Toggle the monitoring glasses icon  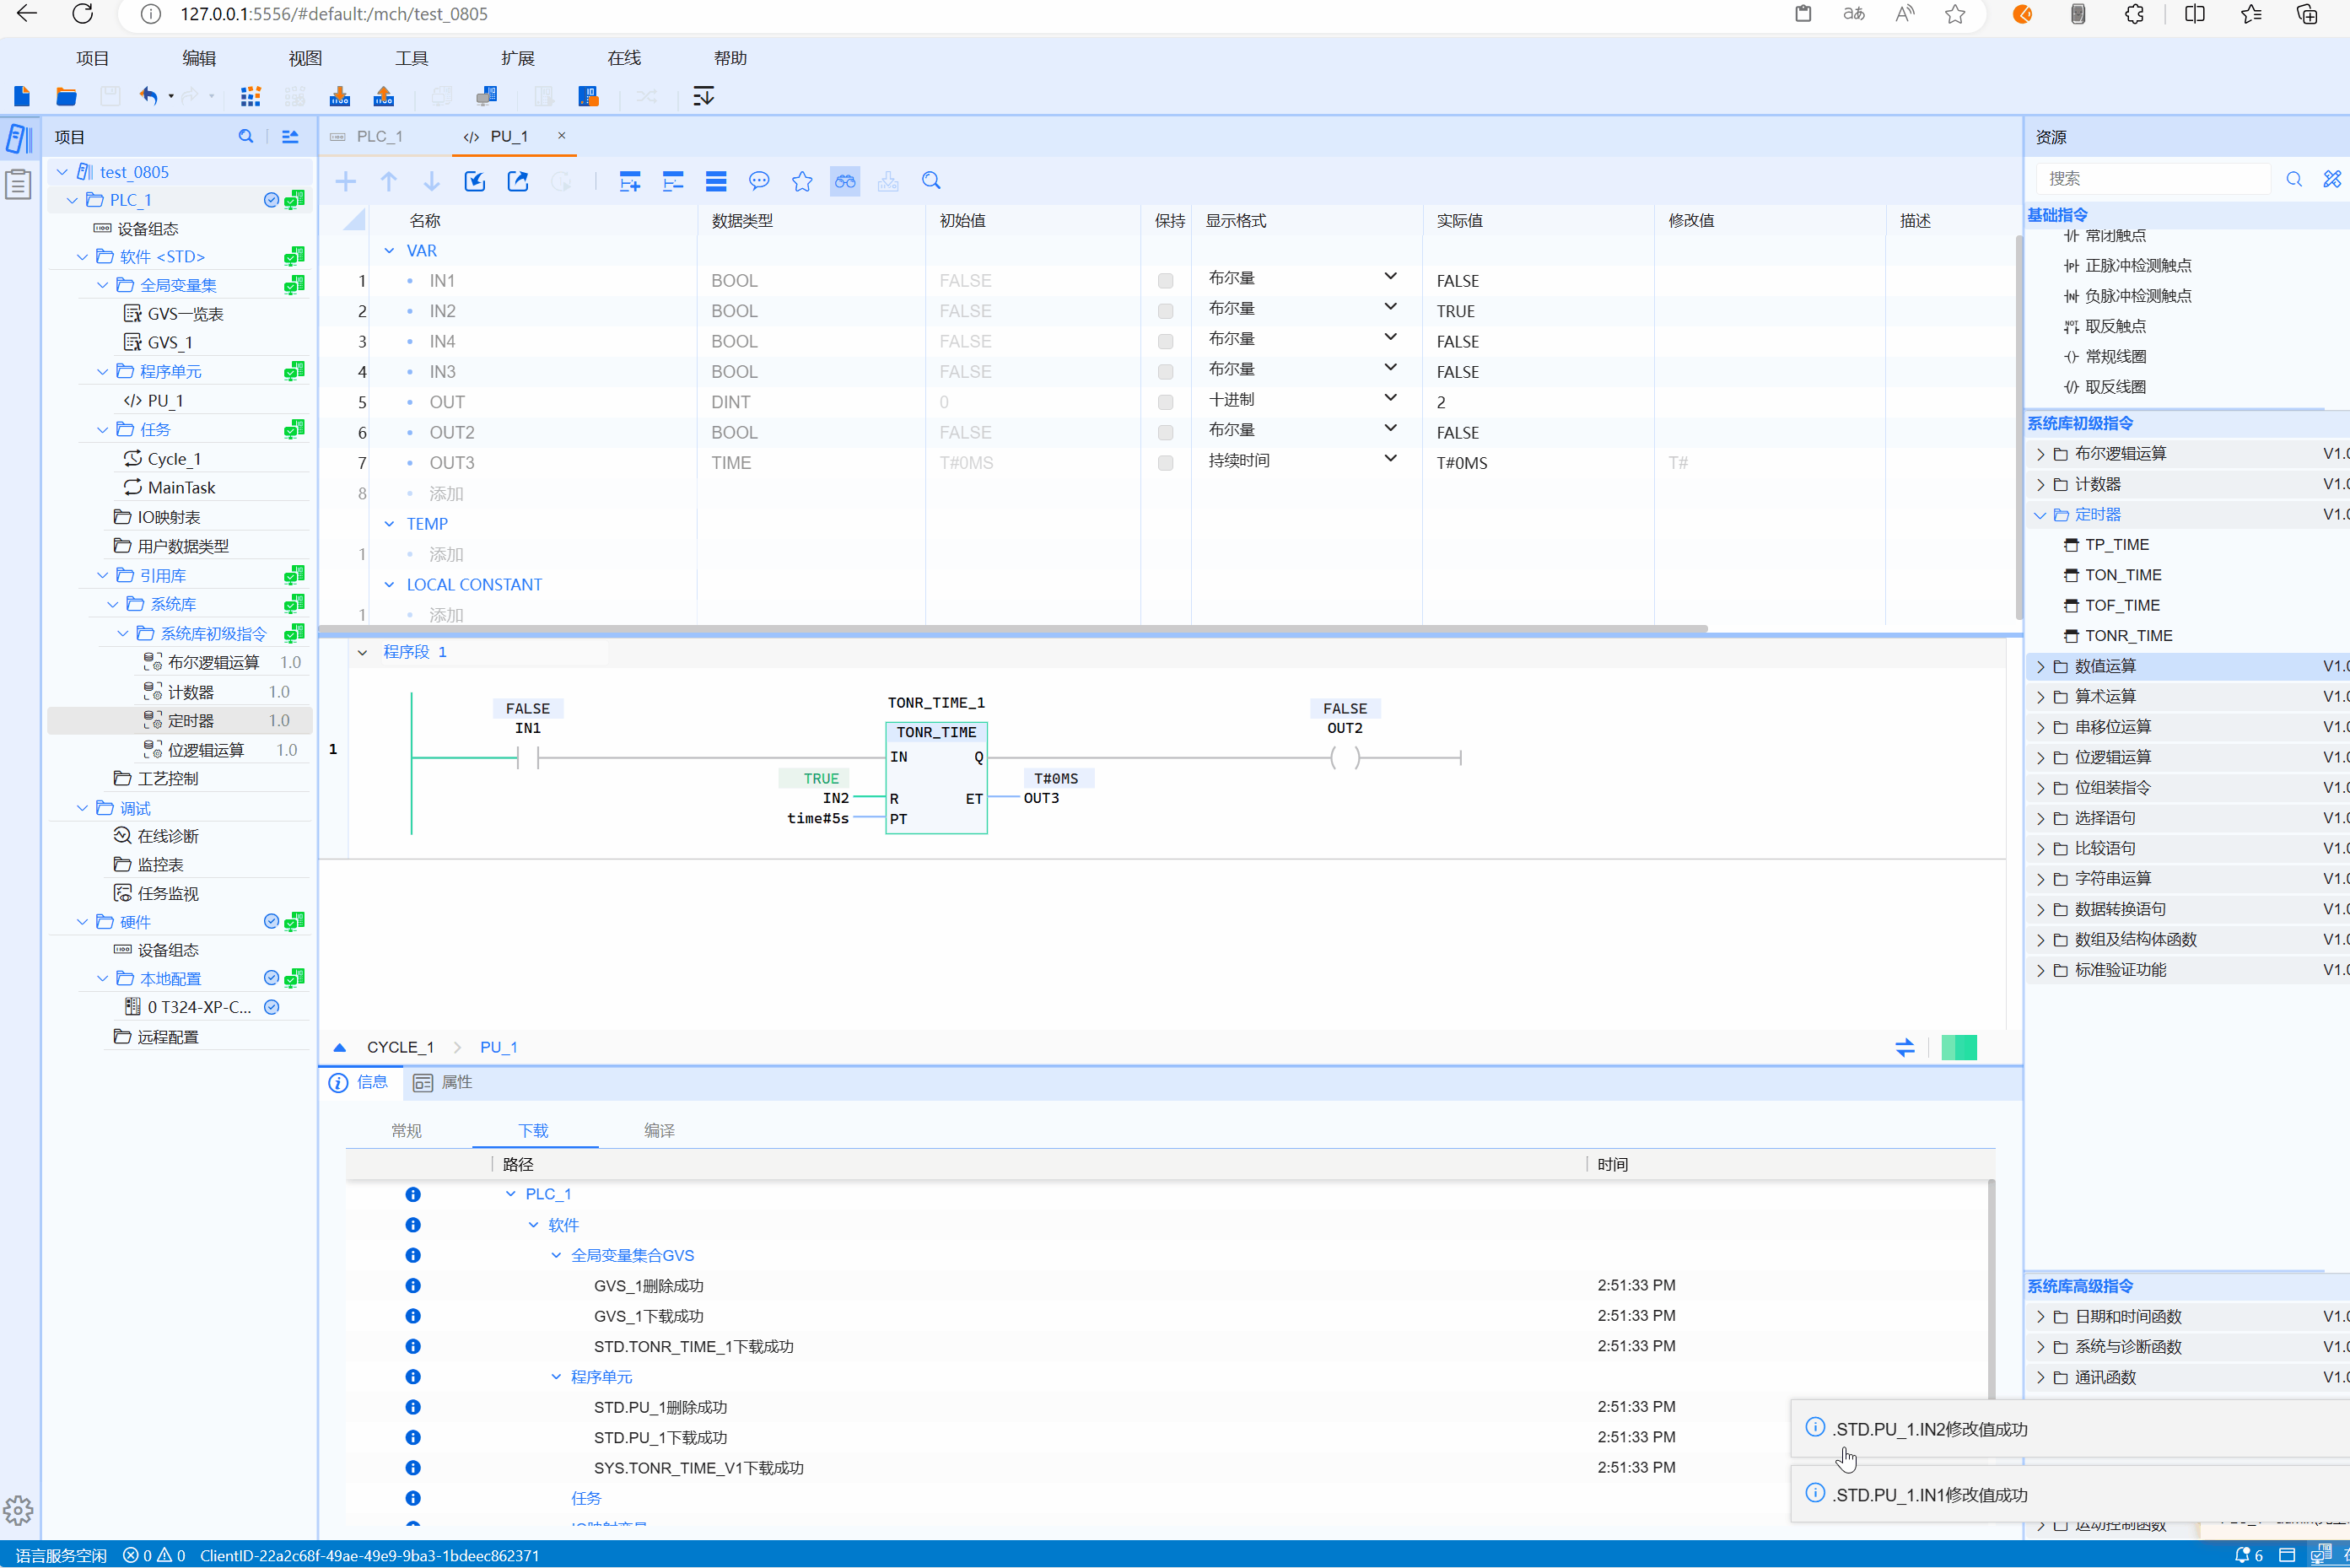click(845, 181)
